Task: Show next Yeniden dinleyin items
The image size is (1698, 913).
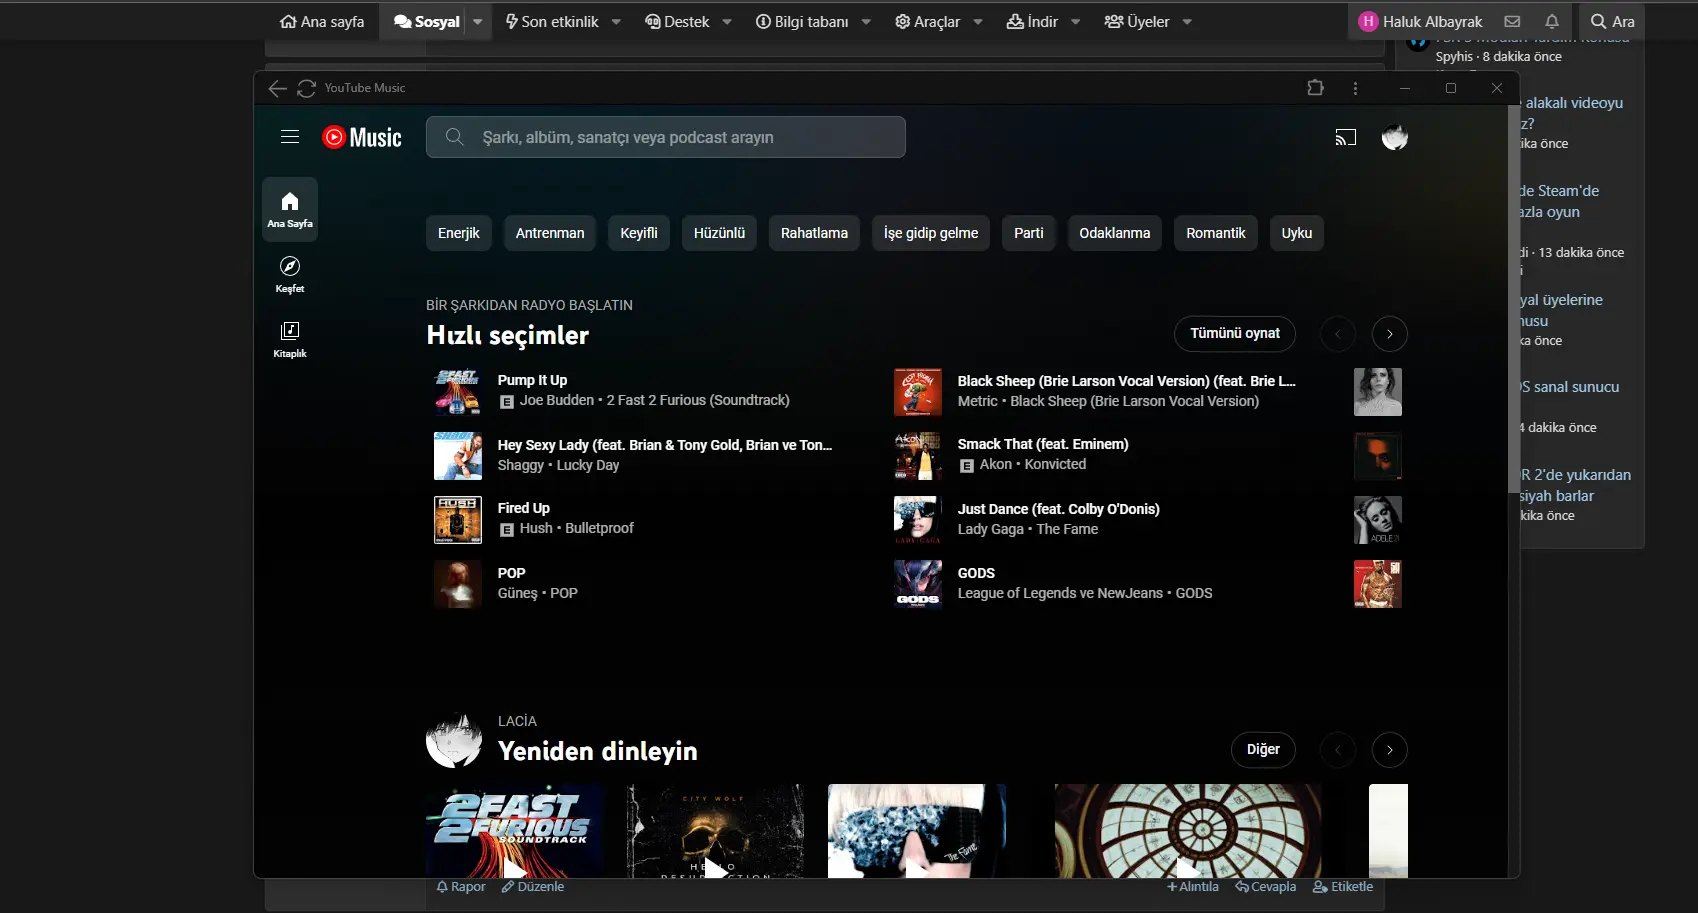Action: [x=1390, y=750]
